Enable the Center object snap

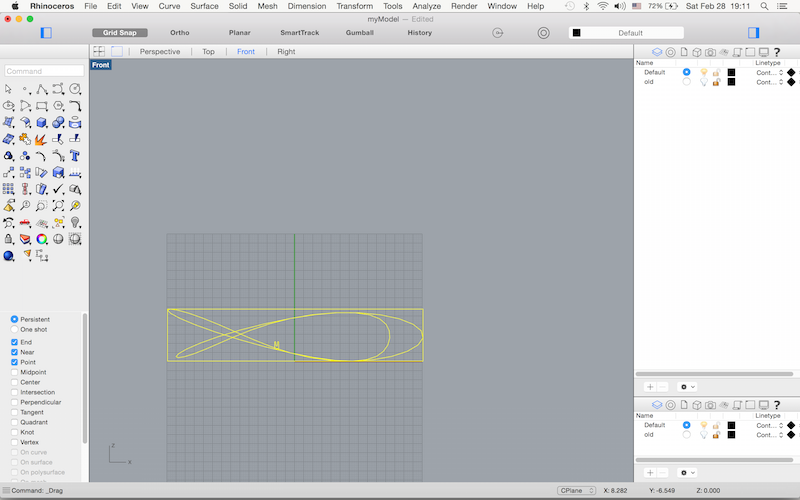14,383
